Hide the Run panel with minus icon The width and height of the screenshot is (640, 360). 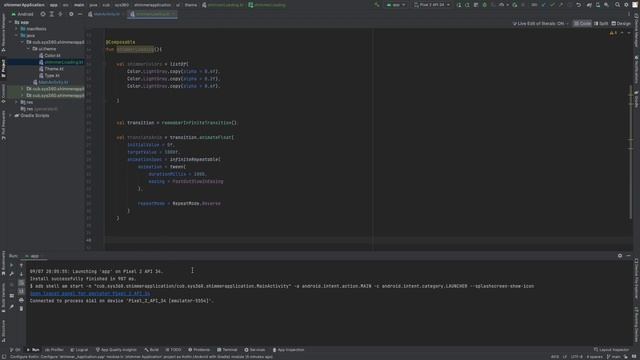click(628, 256)
